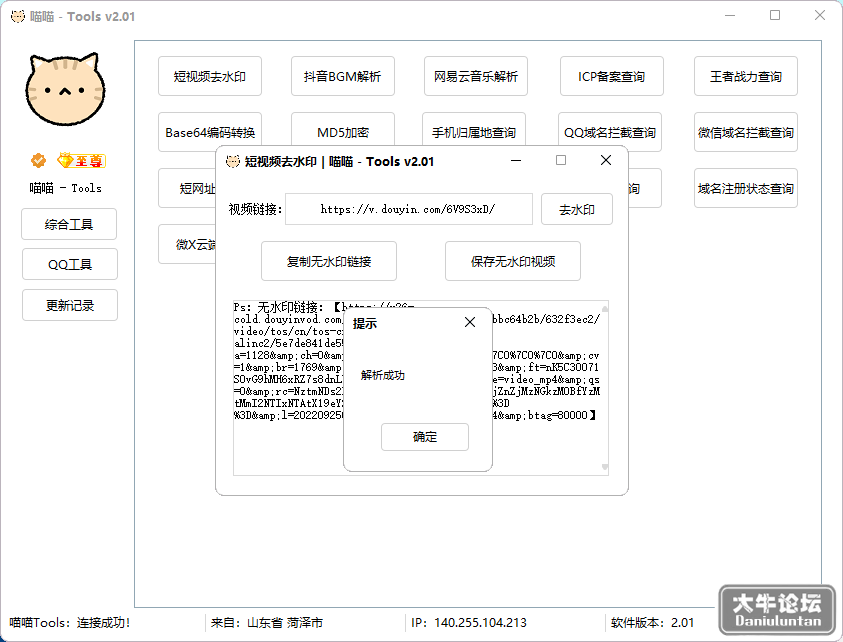Open the ICP备案查询 tool

(612, 76)
